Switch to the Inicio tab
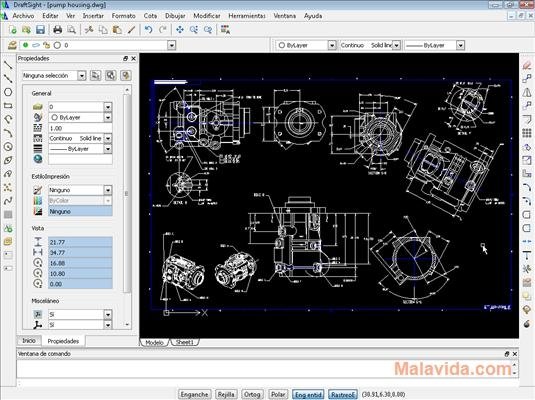Screen dimensions: 535x400 click(29, 341)
